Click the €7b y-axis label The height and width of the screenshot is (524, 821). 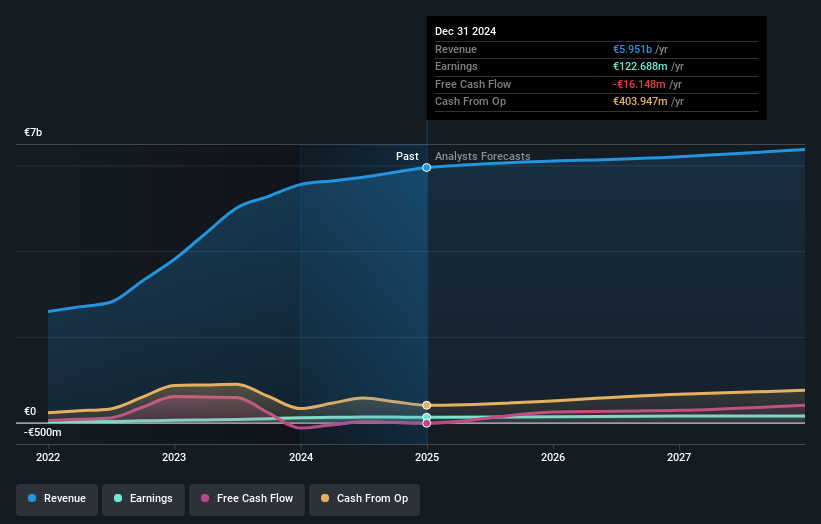coord(33,132)
